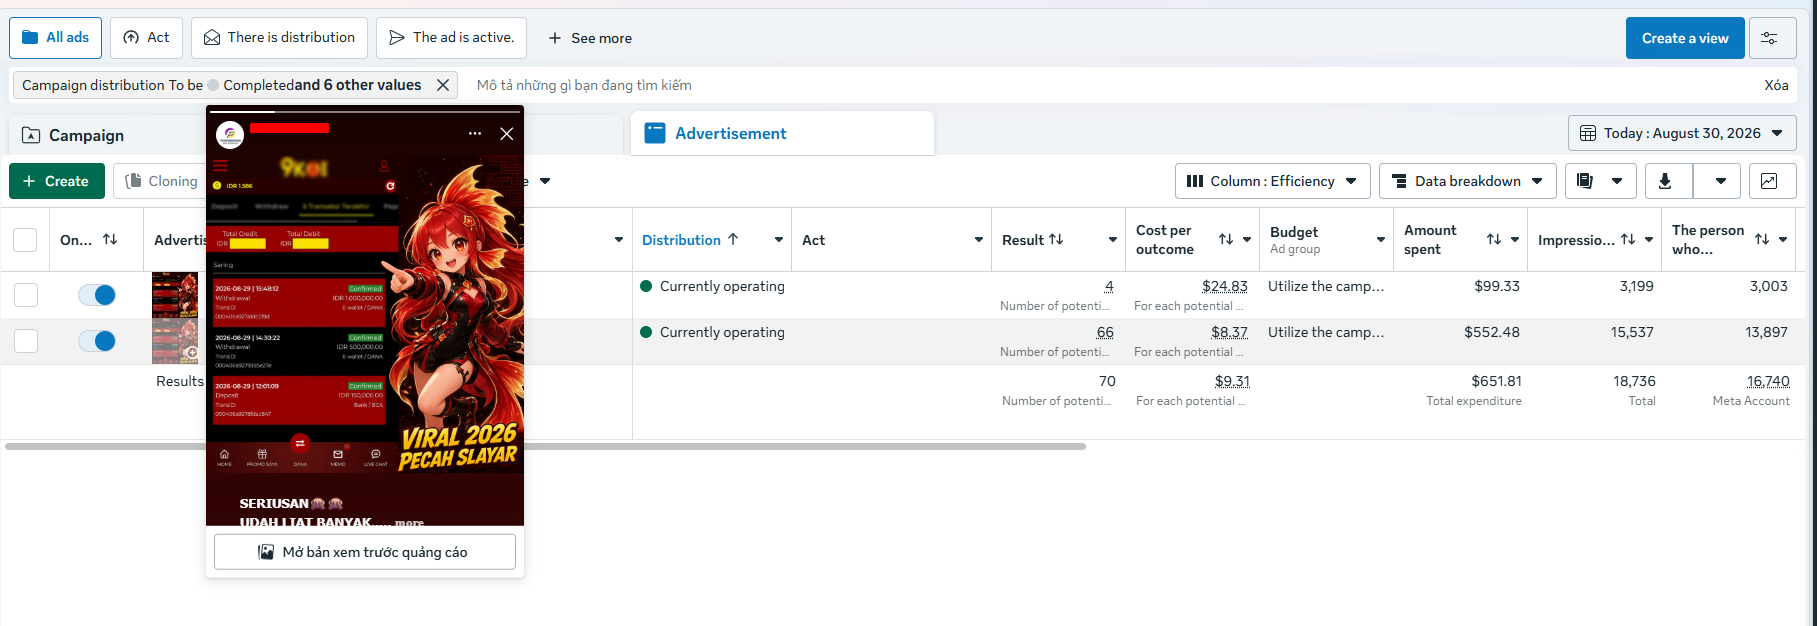Open There is distribution tab
This screenshot has width=1817, height=626.
279,38
